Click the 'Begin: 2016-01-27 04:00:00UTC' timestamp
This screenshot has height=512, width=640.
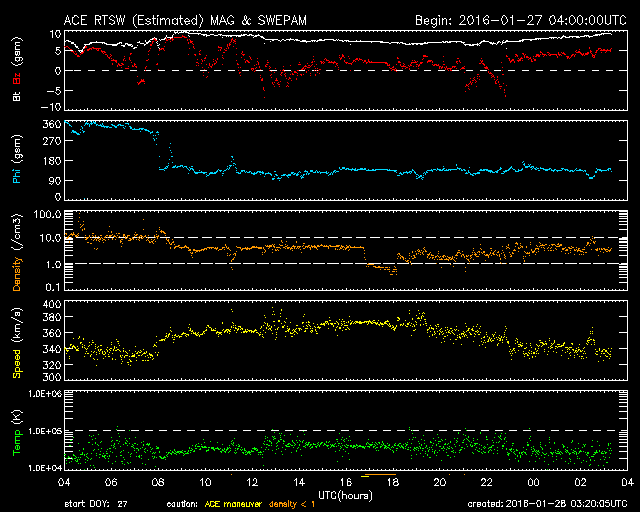pos(521,20)
